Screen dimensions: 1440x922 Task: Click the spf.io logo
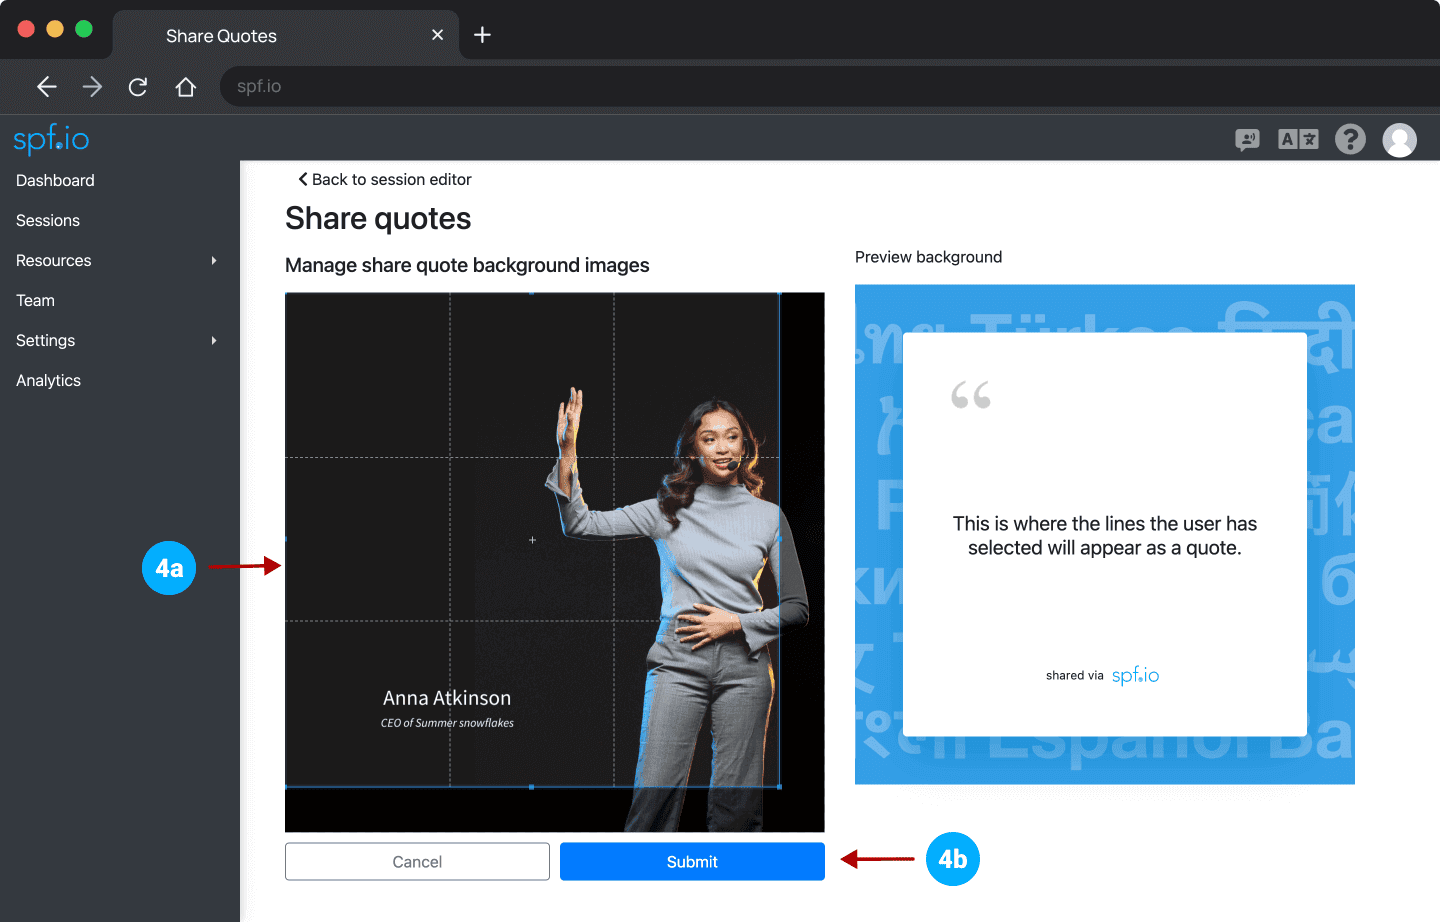(x=51, y=139)
